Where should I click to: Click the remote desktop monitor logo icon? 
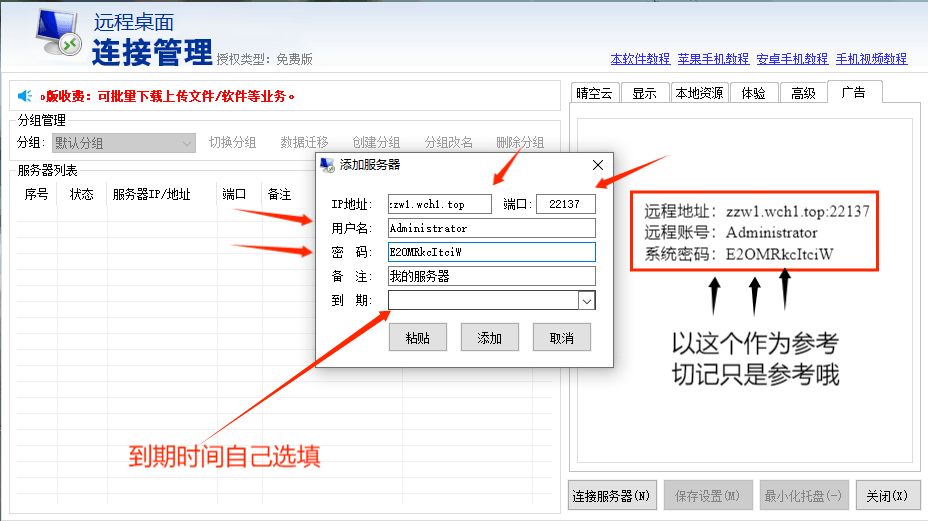coord(60,36)
